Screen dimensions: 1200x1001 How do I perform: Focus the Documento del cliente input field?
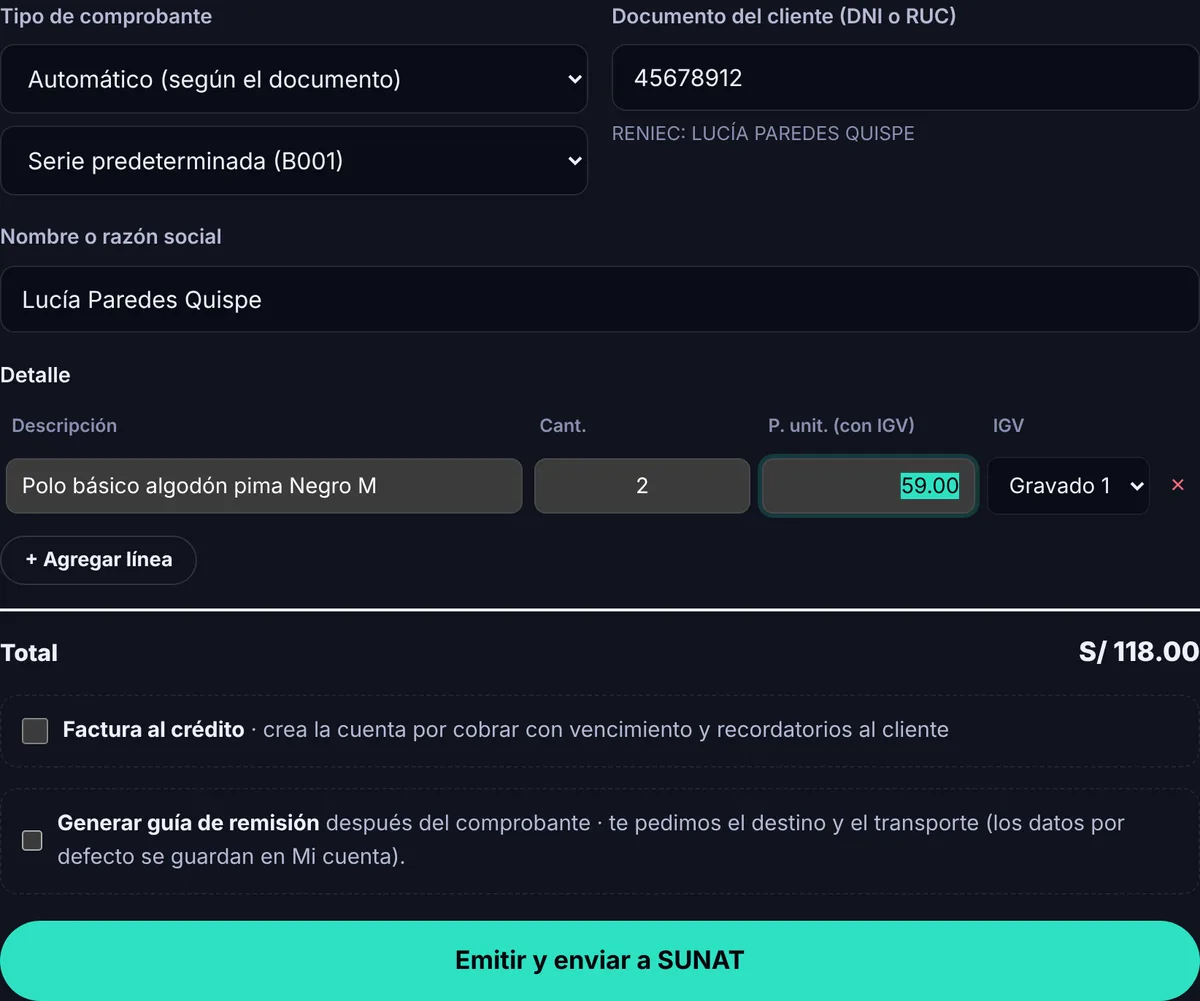tap(905, 77)
